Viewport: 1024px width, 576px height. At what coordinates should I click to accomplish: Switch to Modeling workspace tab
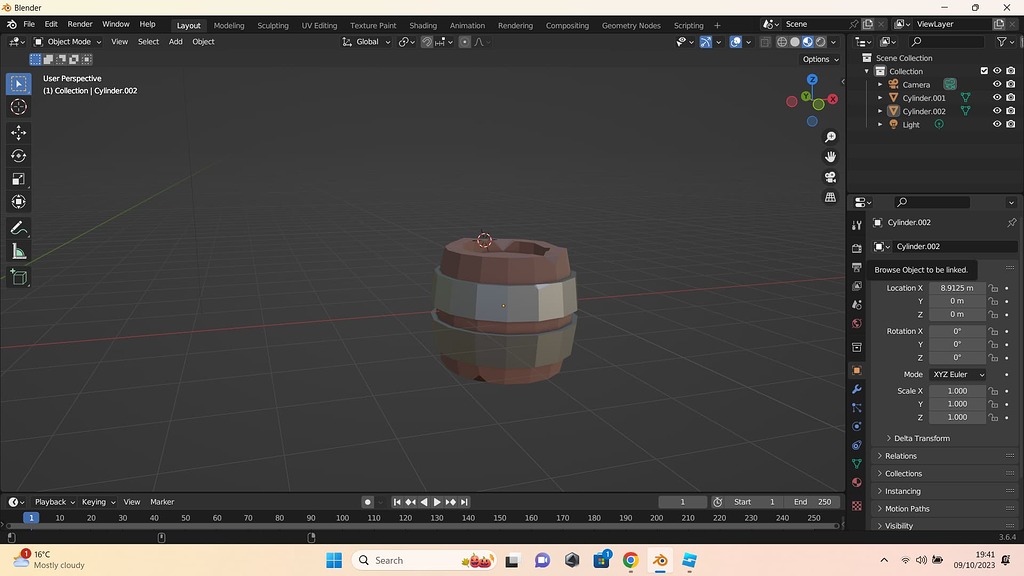click(x=229, y=25)
